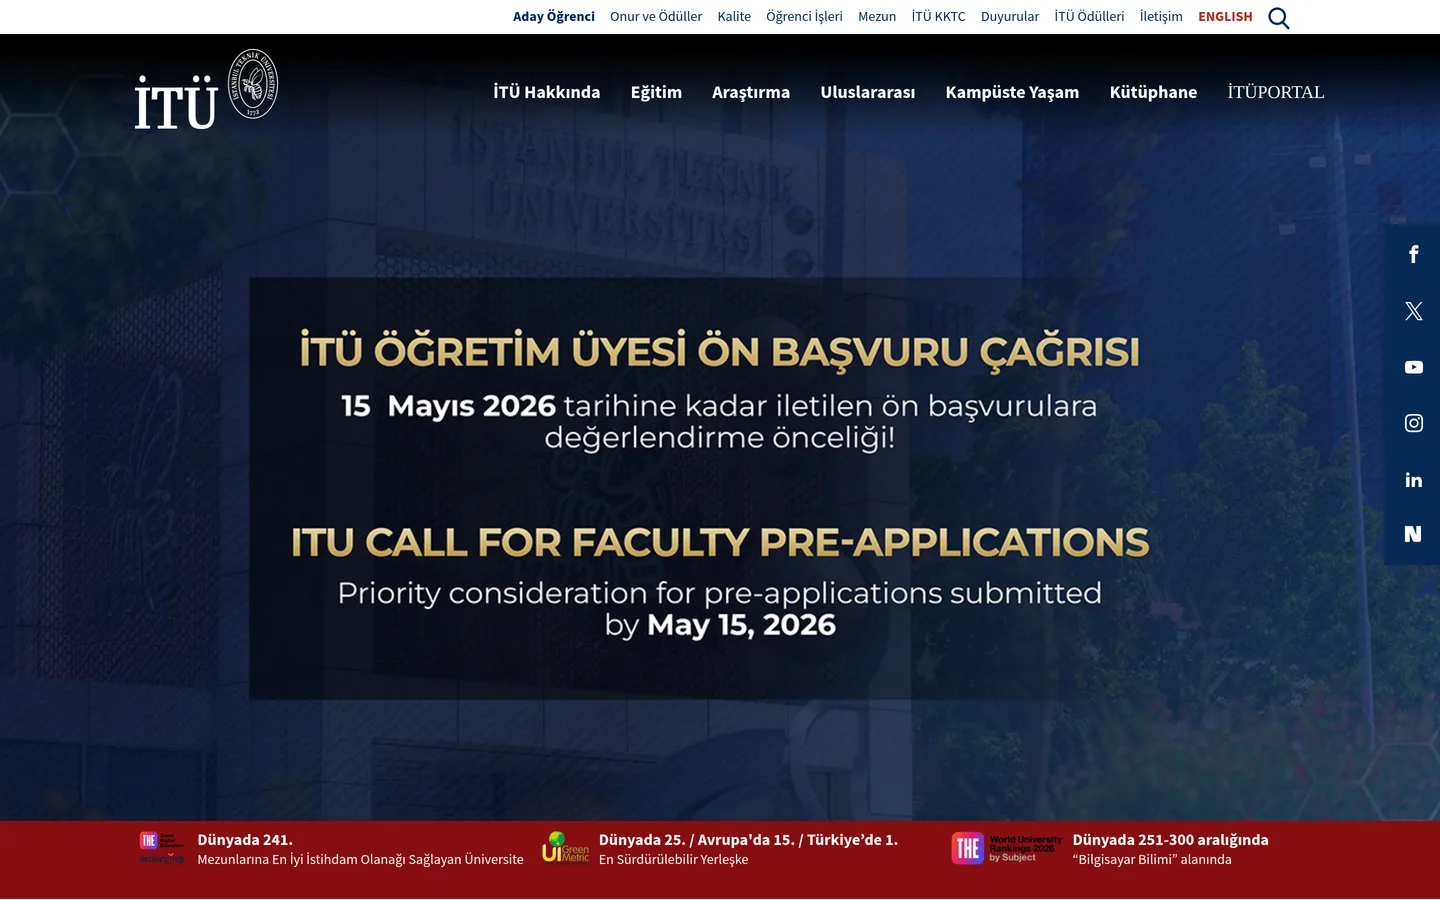The width and height of the screenshot is (1440, 900).
Task: Open the Kampüste Yaşam menu
Action: 1012,92
